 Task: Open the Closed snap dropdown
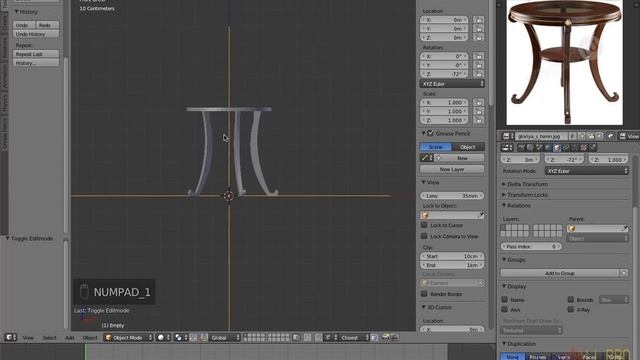354,338
